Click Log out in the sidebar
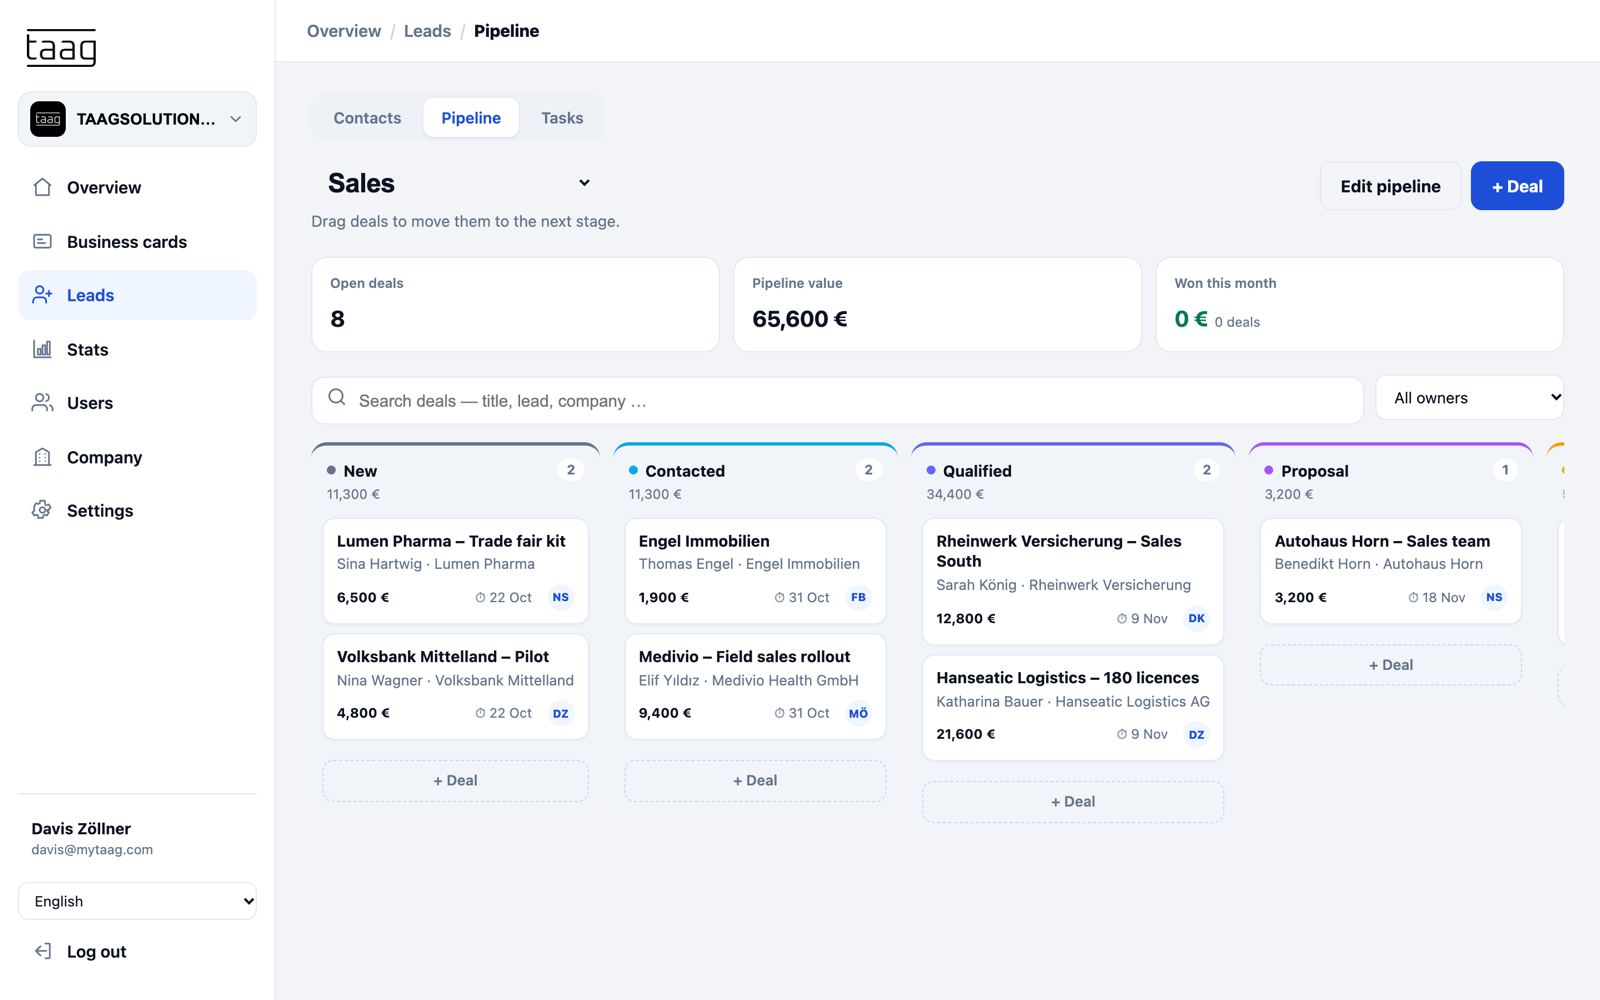 coord(137,951)
